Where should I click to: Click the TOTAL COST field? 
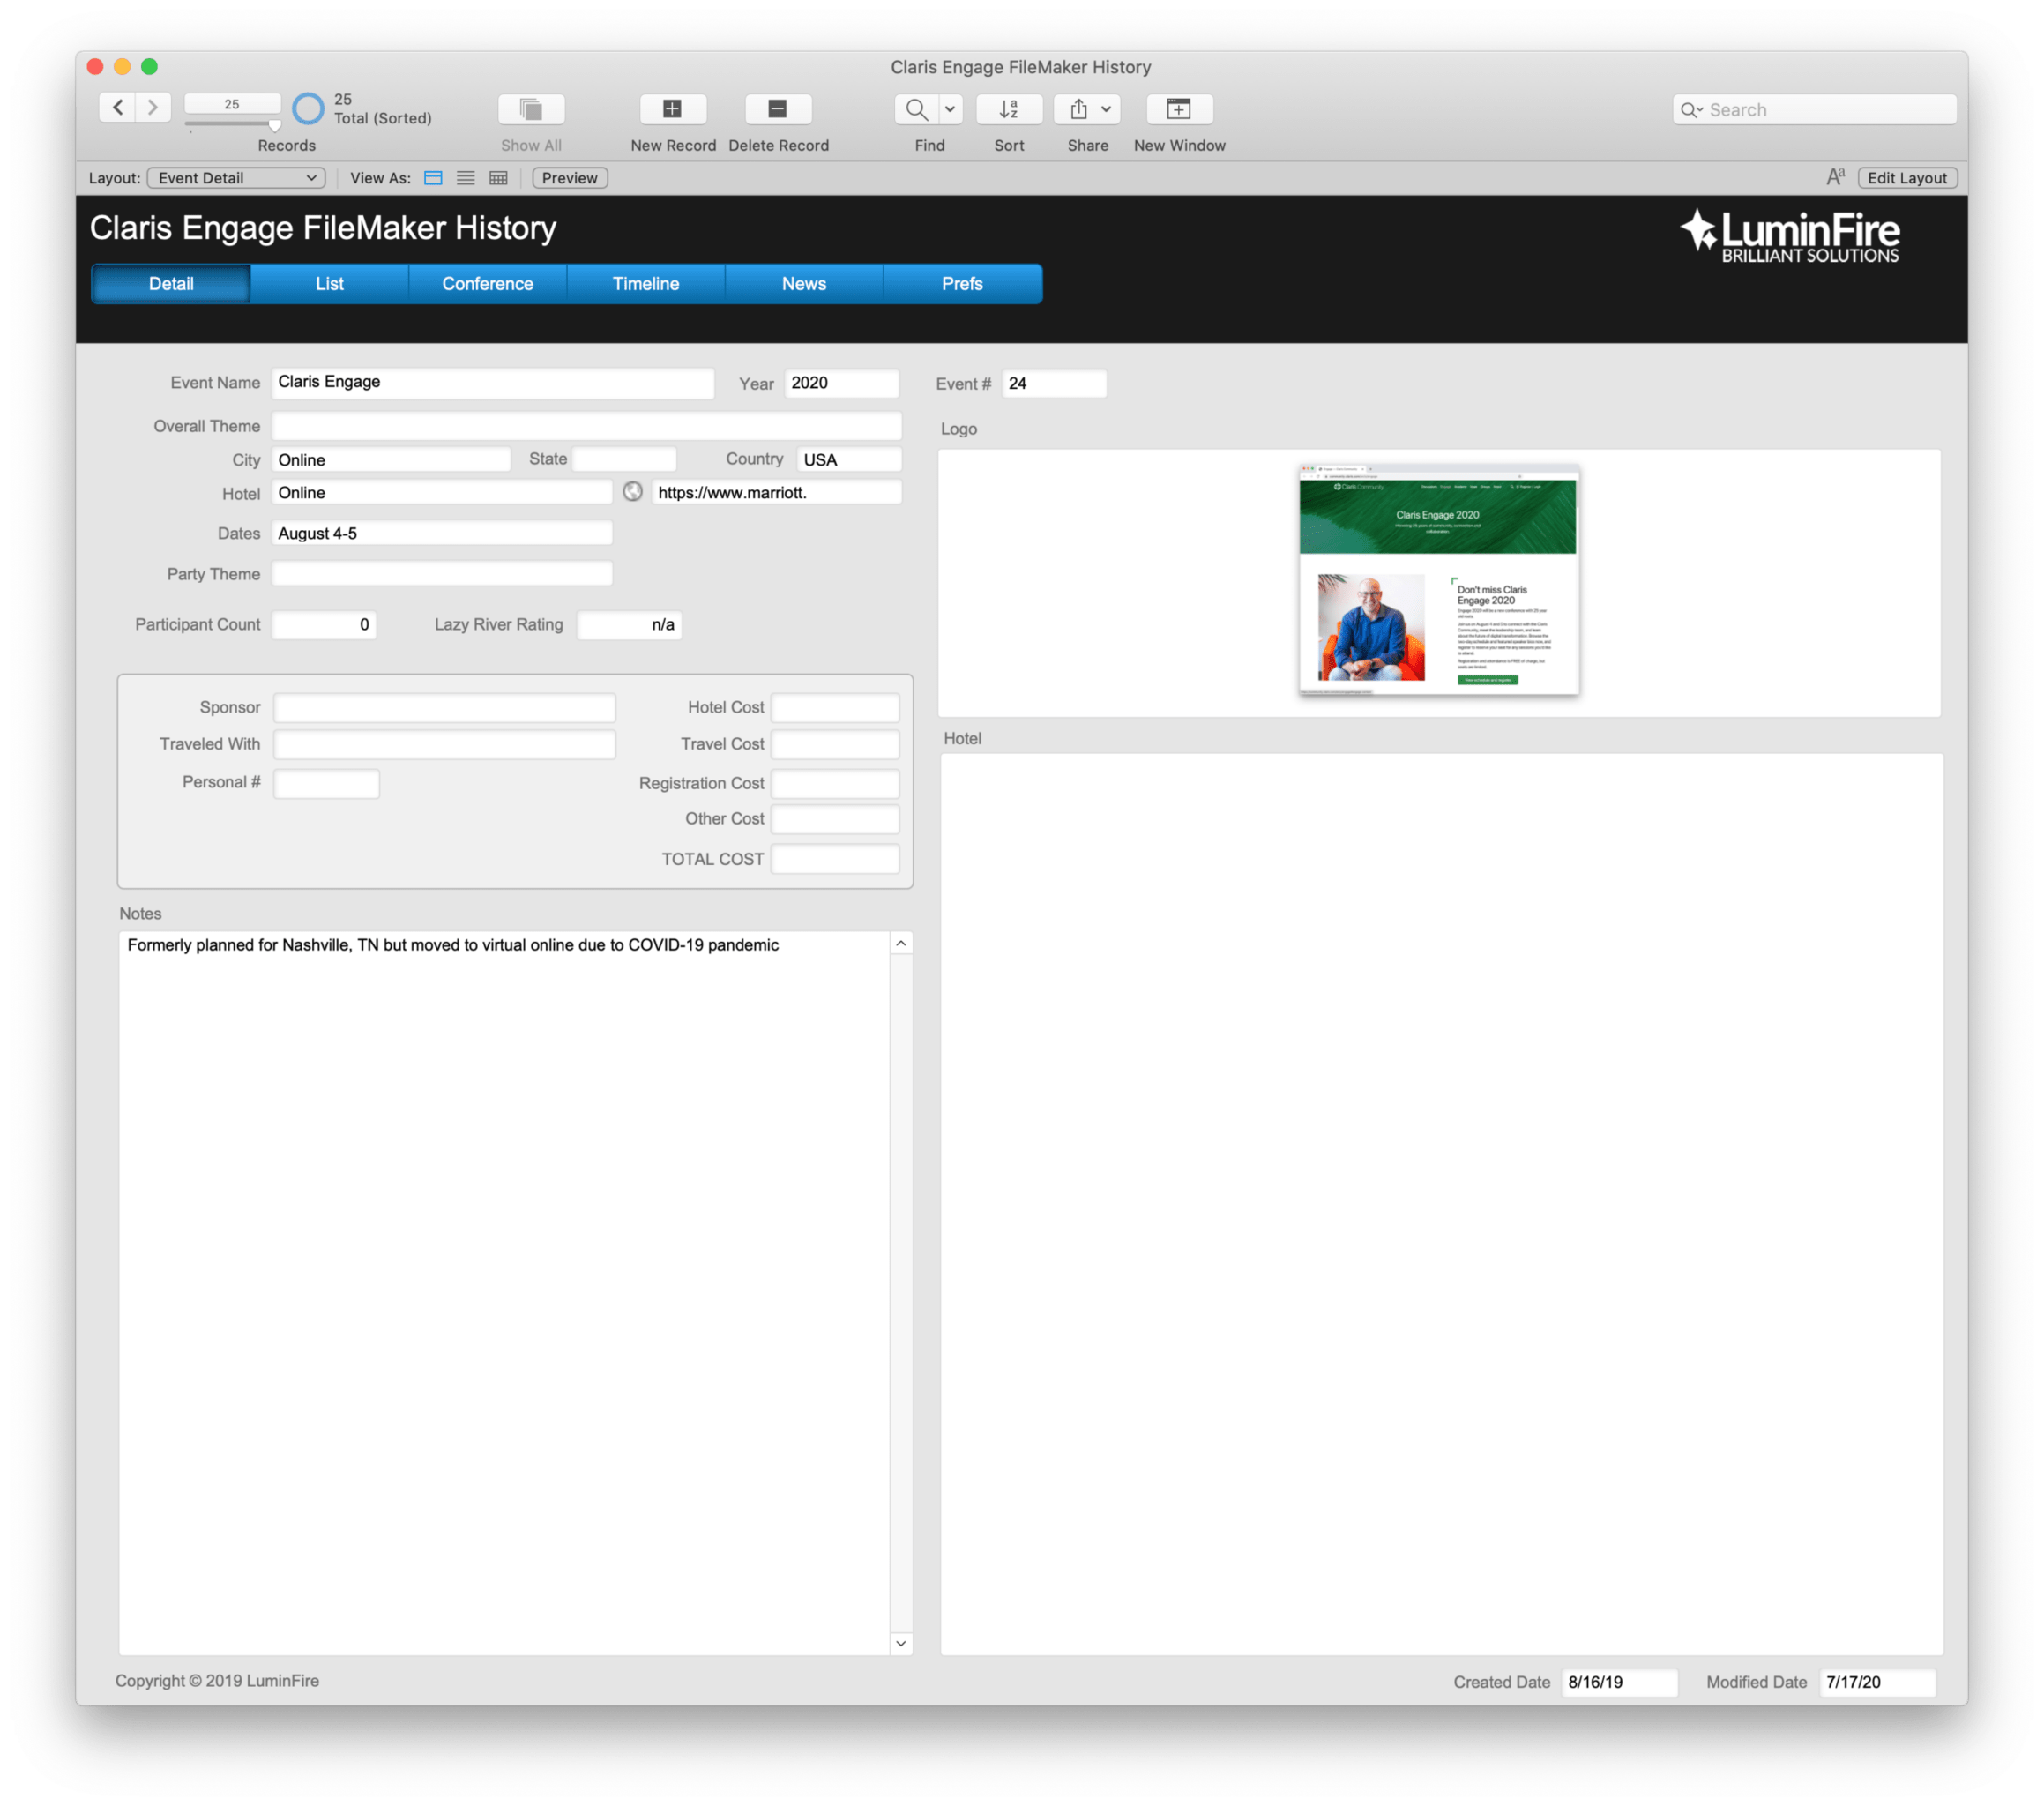coord(835,860)
